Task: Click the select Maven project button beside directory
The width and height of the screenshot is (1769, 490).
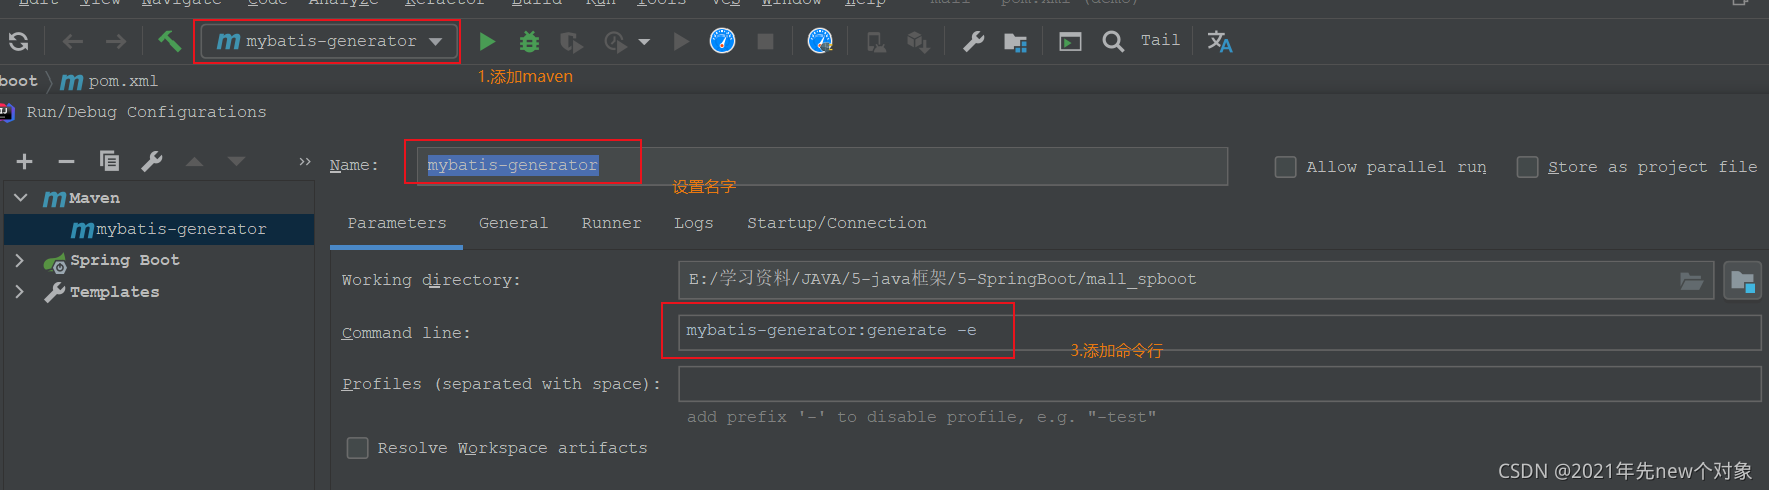Action: [1742, 281]
